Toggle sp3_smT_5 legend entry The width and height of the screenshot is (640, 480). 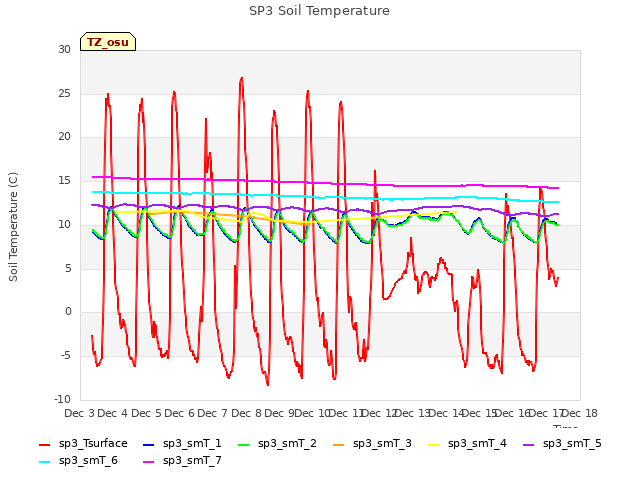pyautogui.click(x=562, y=443)
